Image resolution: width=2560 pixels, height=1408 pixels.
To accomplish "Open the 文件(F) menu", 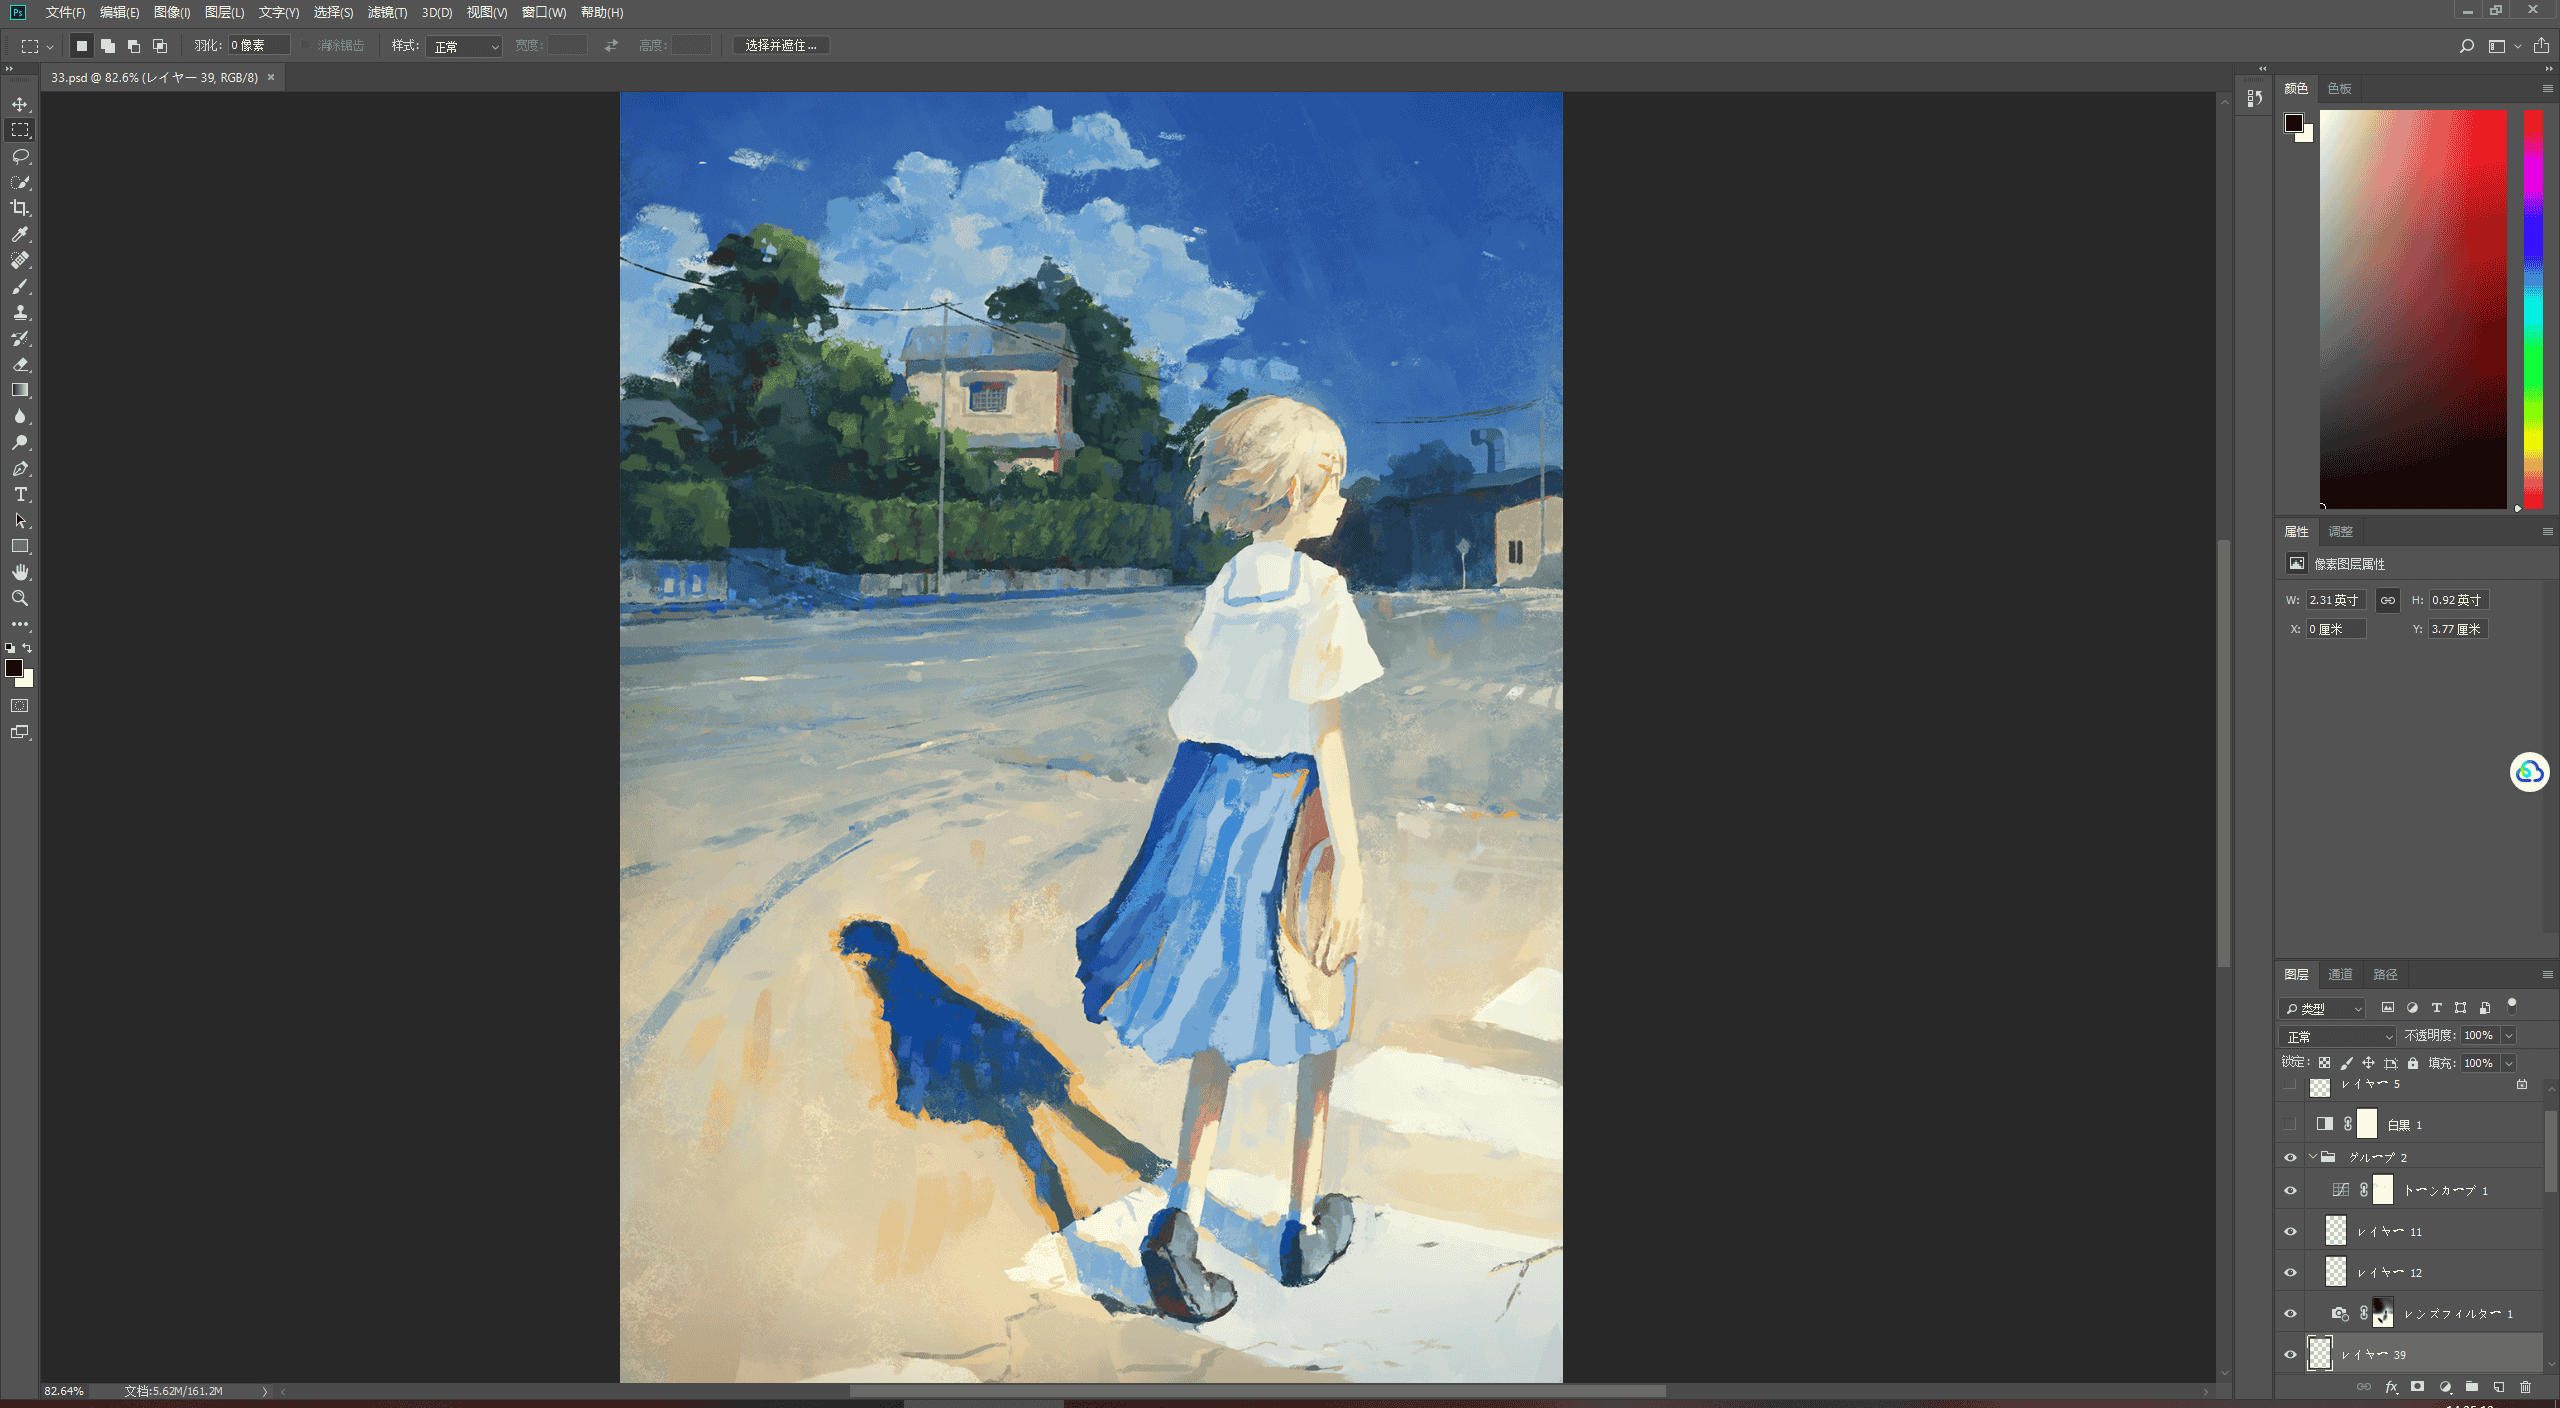I will (x=65, y=12).
